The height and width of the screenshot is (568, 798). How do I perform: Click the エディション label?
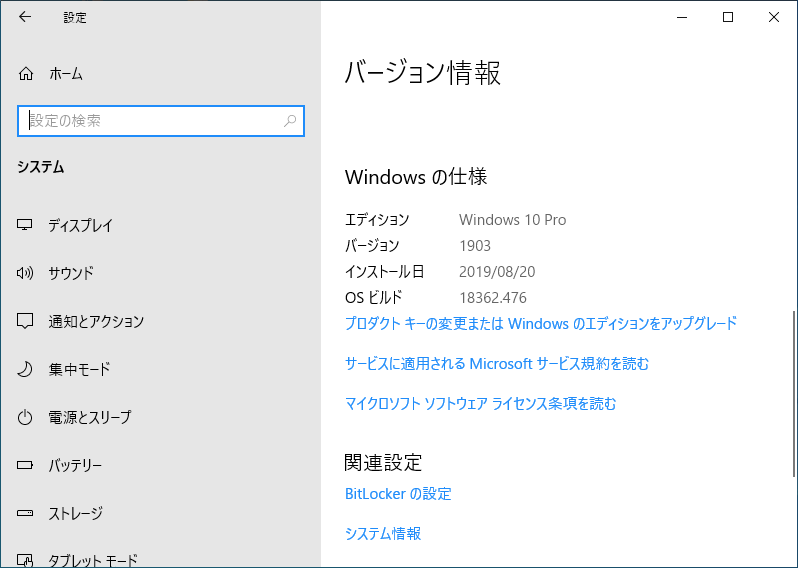point(377,219)
